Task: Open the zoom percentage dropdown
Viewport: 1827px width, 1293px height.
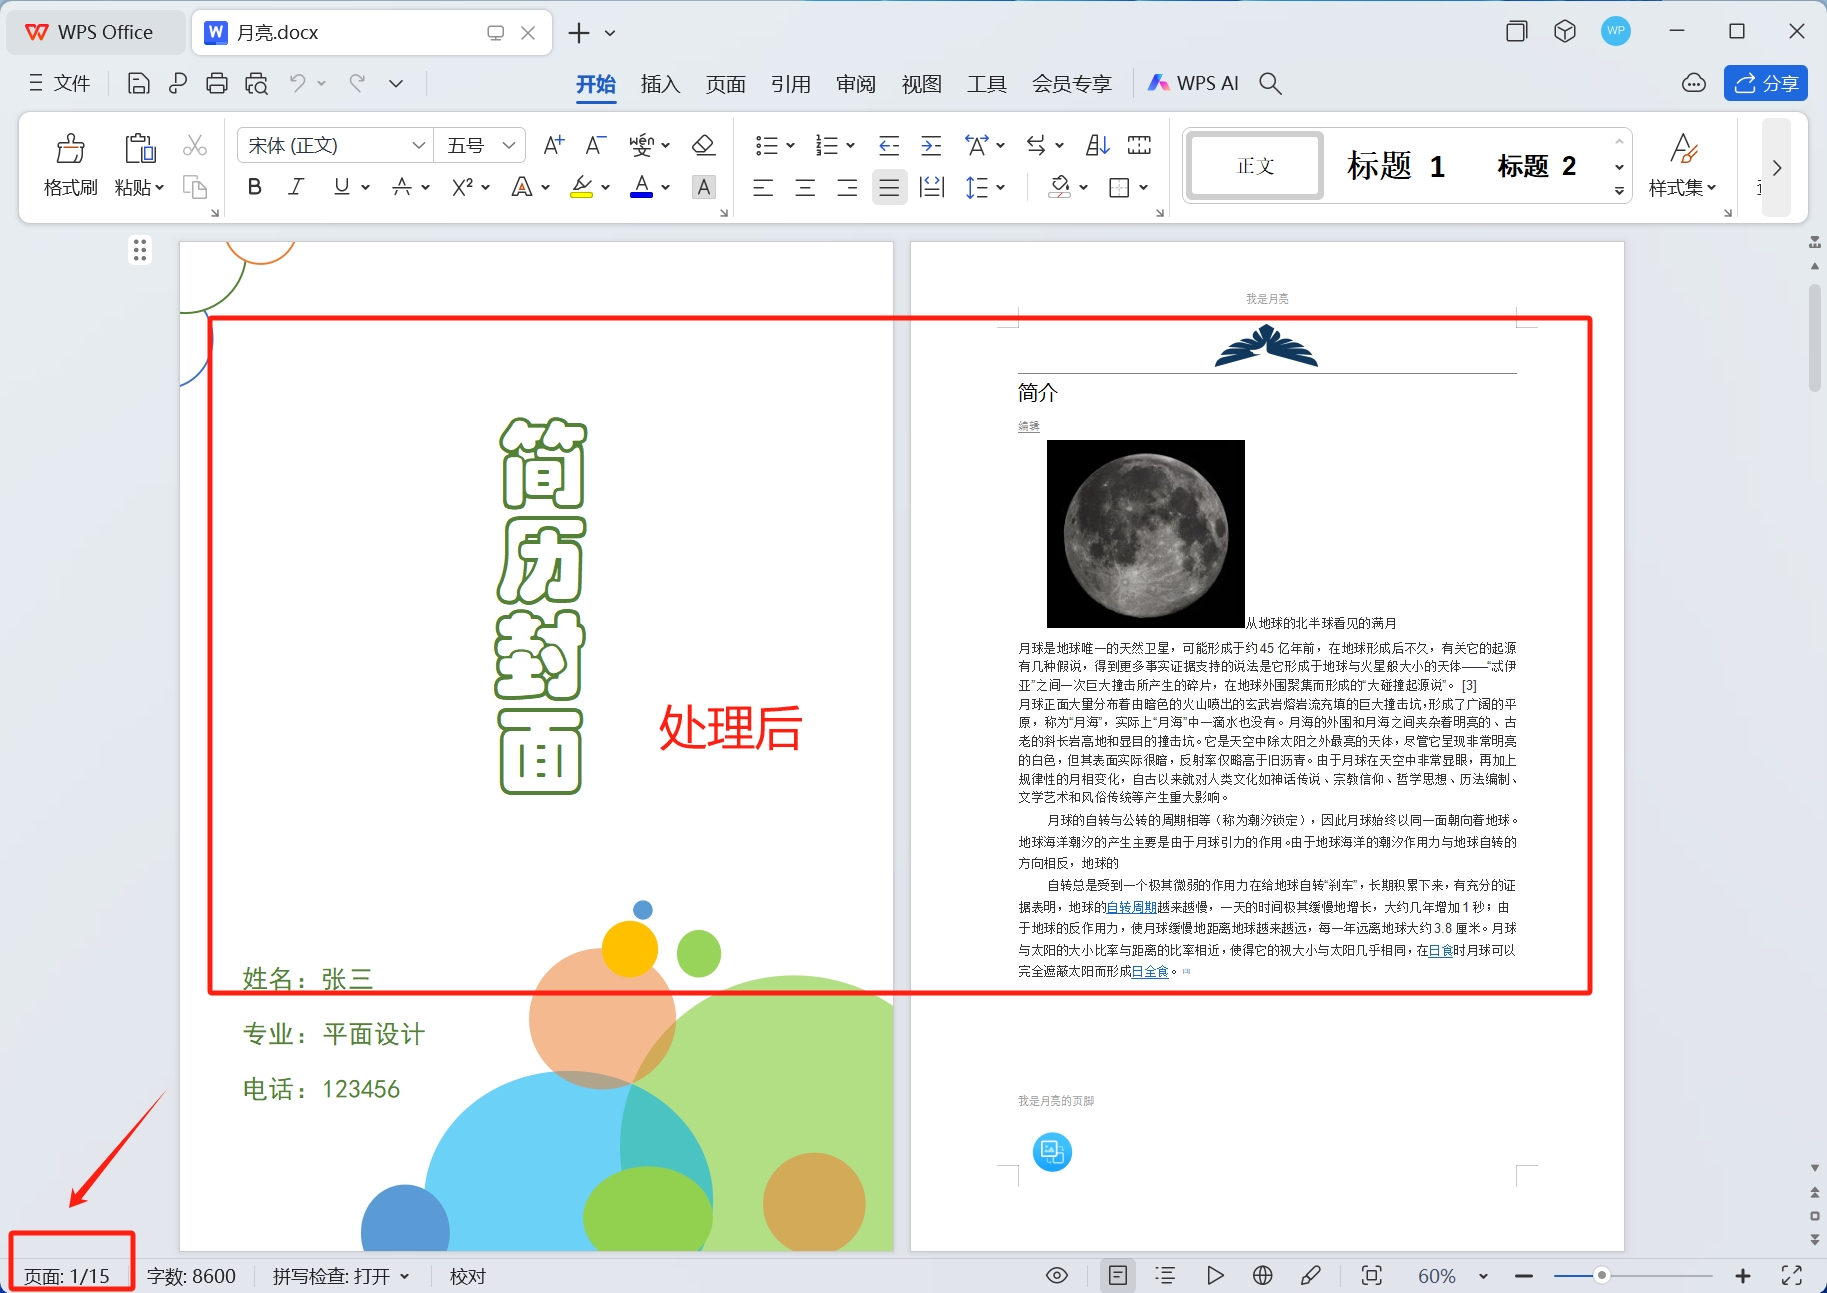Action: coord(1484,1276)
